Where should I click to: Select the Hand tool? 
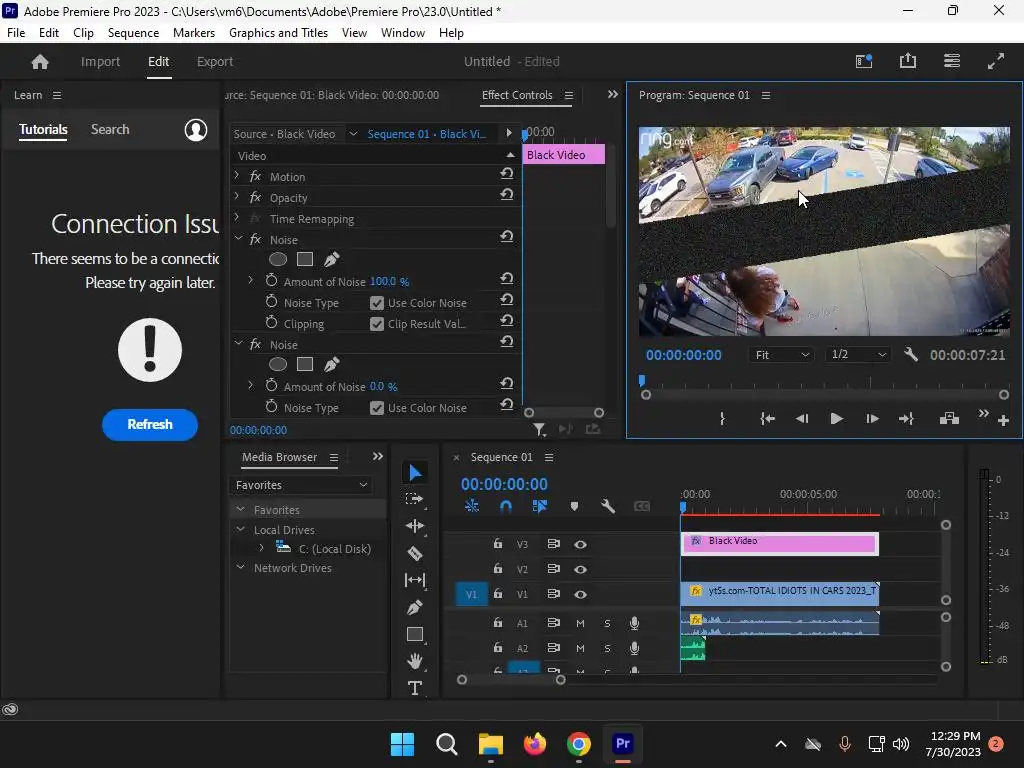pos(415,661)
